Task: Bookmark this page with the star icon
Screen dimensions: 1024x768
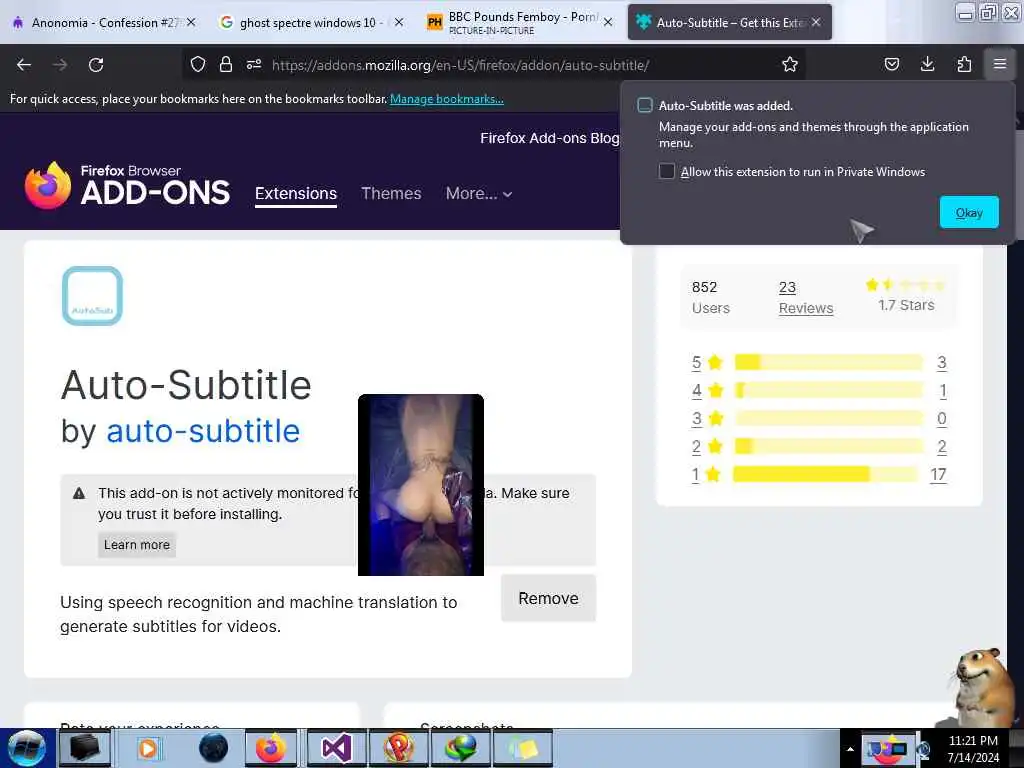Action: coord(790,64)
